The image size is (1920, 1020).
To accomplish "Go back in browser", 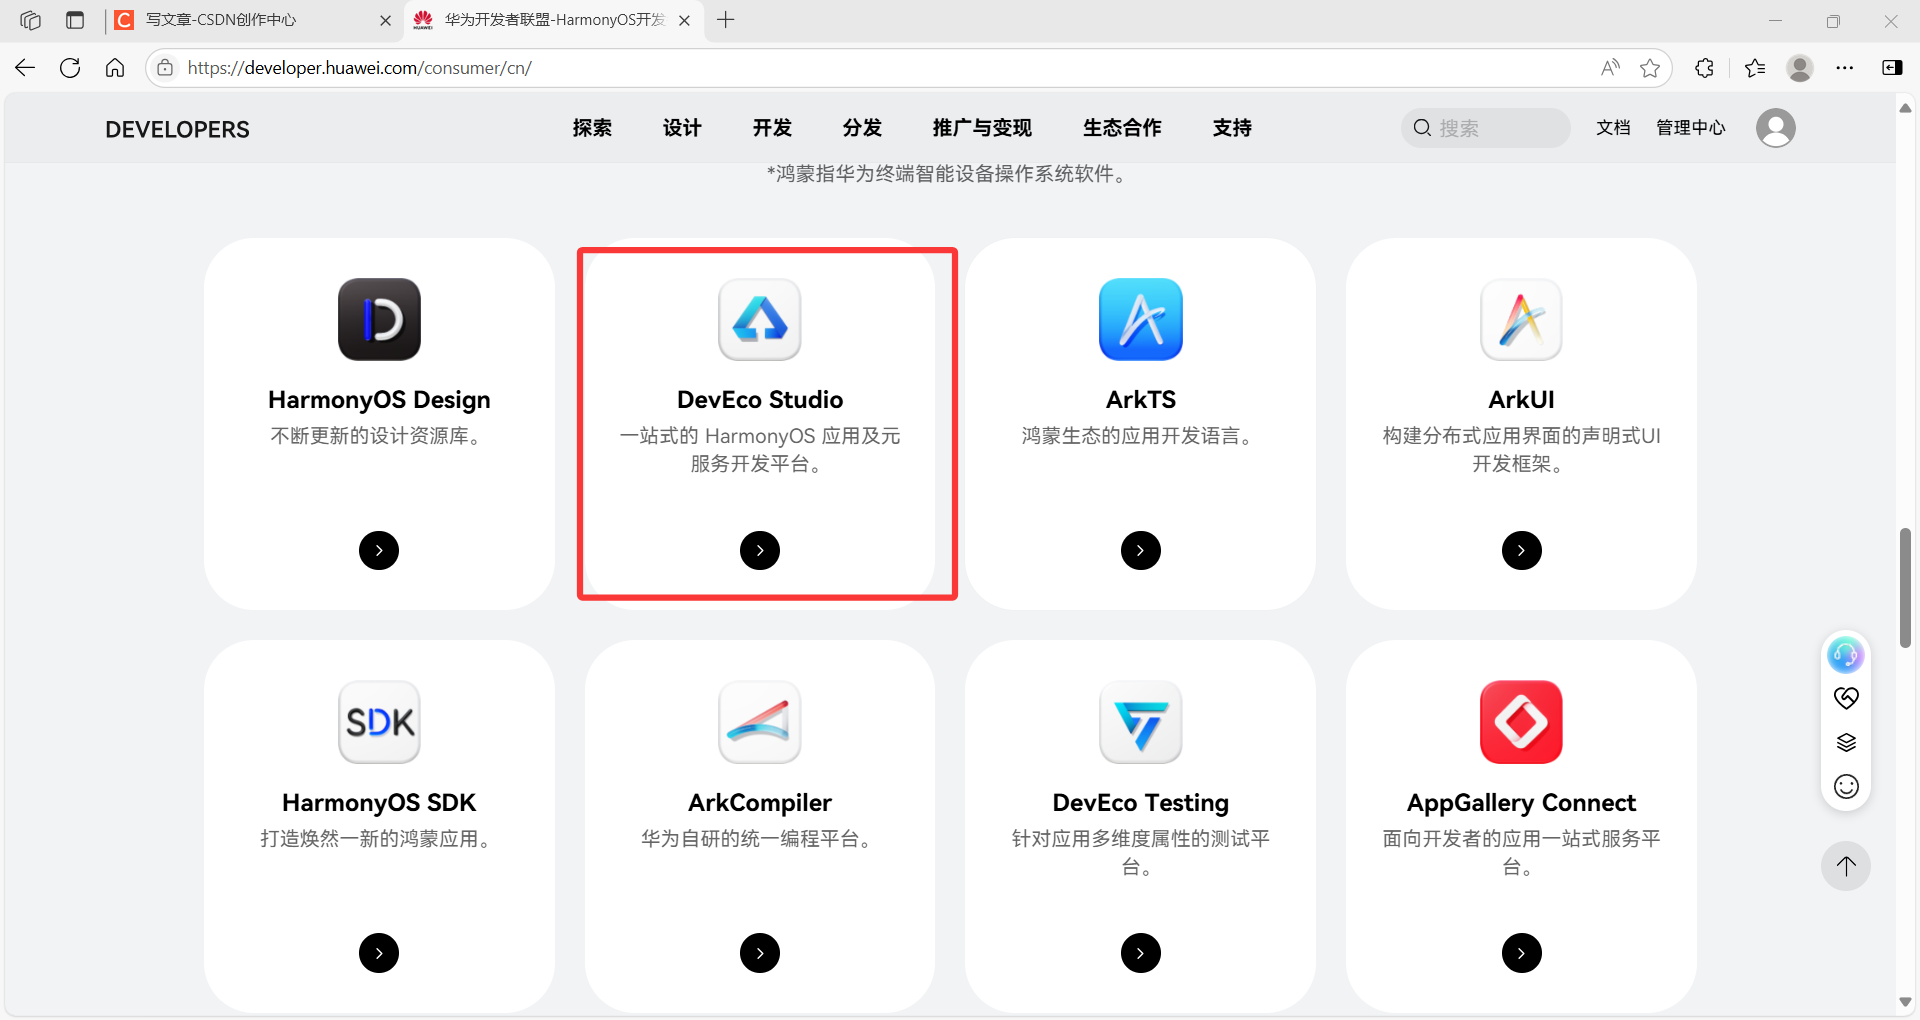I will [25, 68].
